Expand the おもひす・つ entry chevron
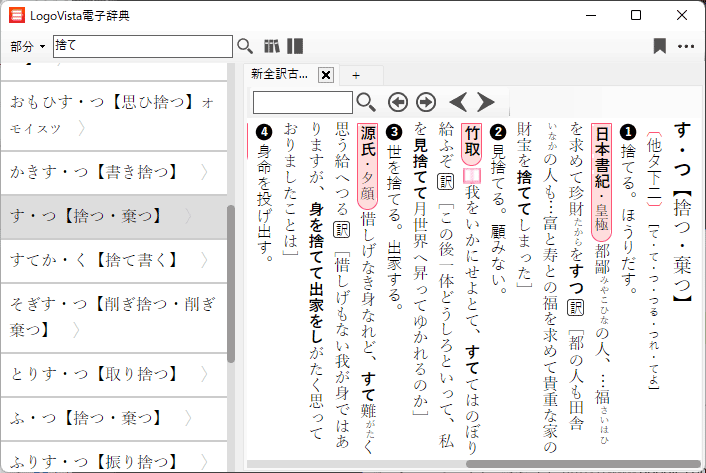 [x=79, y=128]
